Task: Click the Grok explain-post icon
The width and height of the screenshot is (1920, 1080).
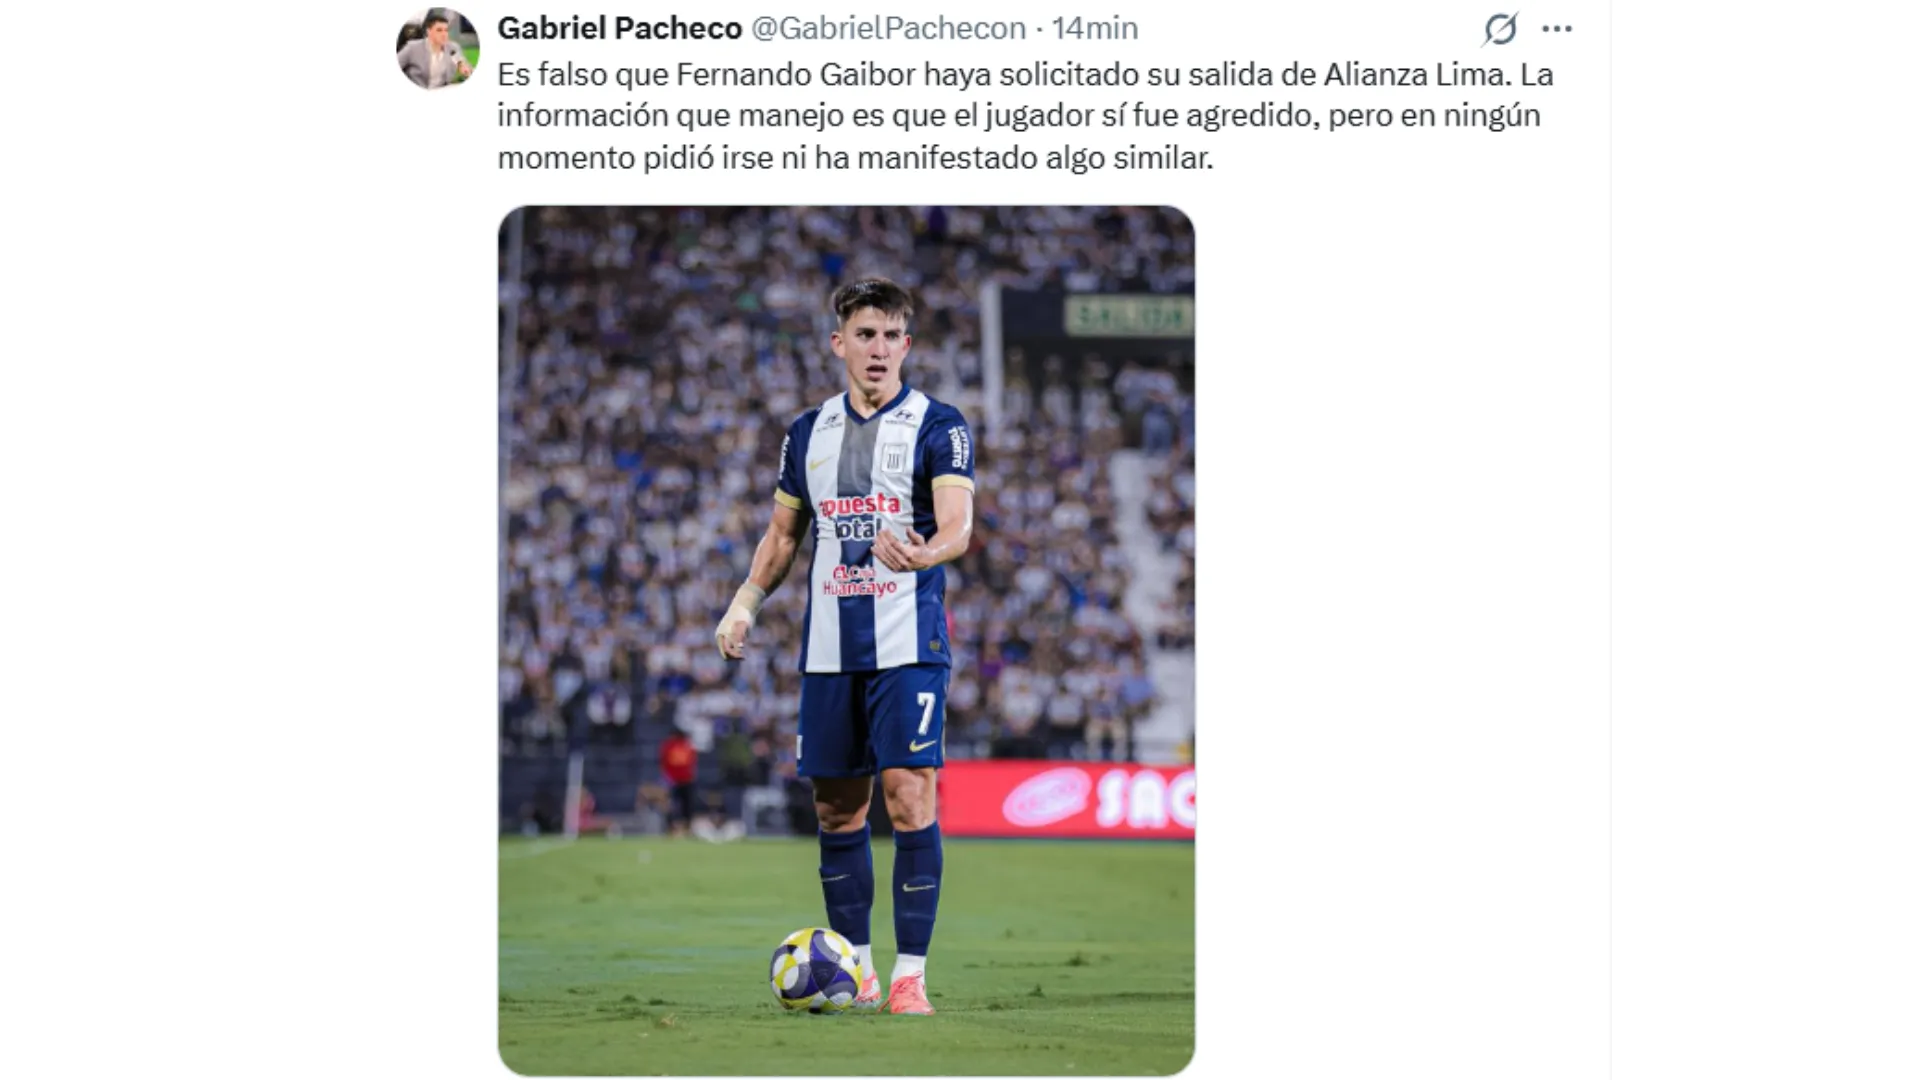Action: pos(1500,29)
